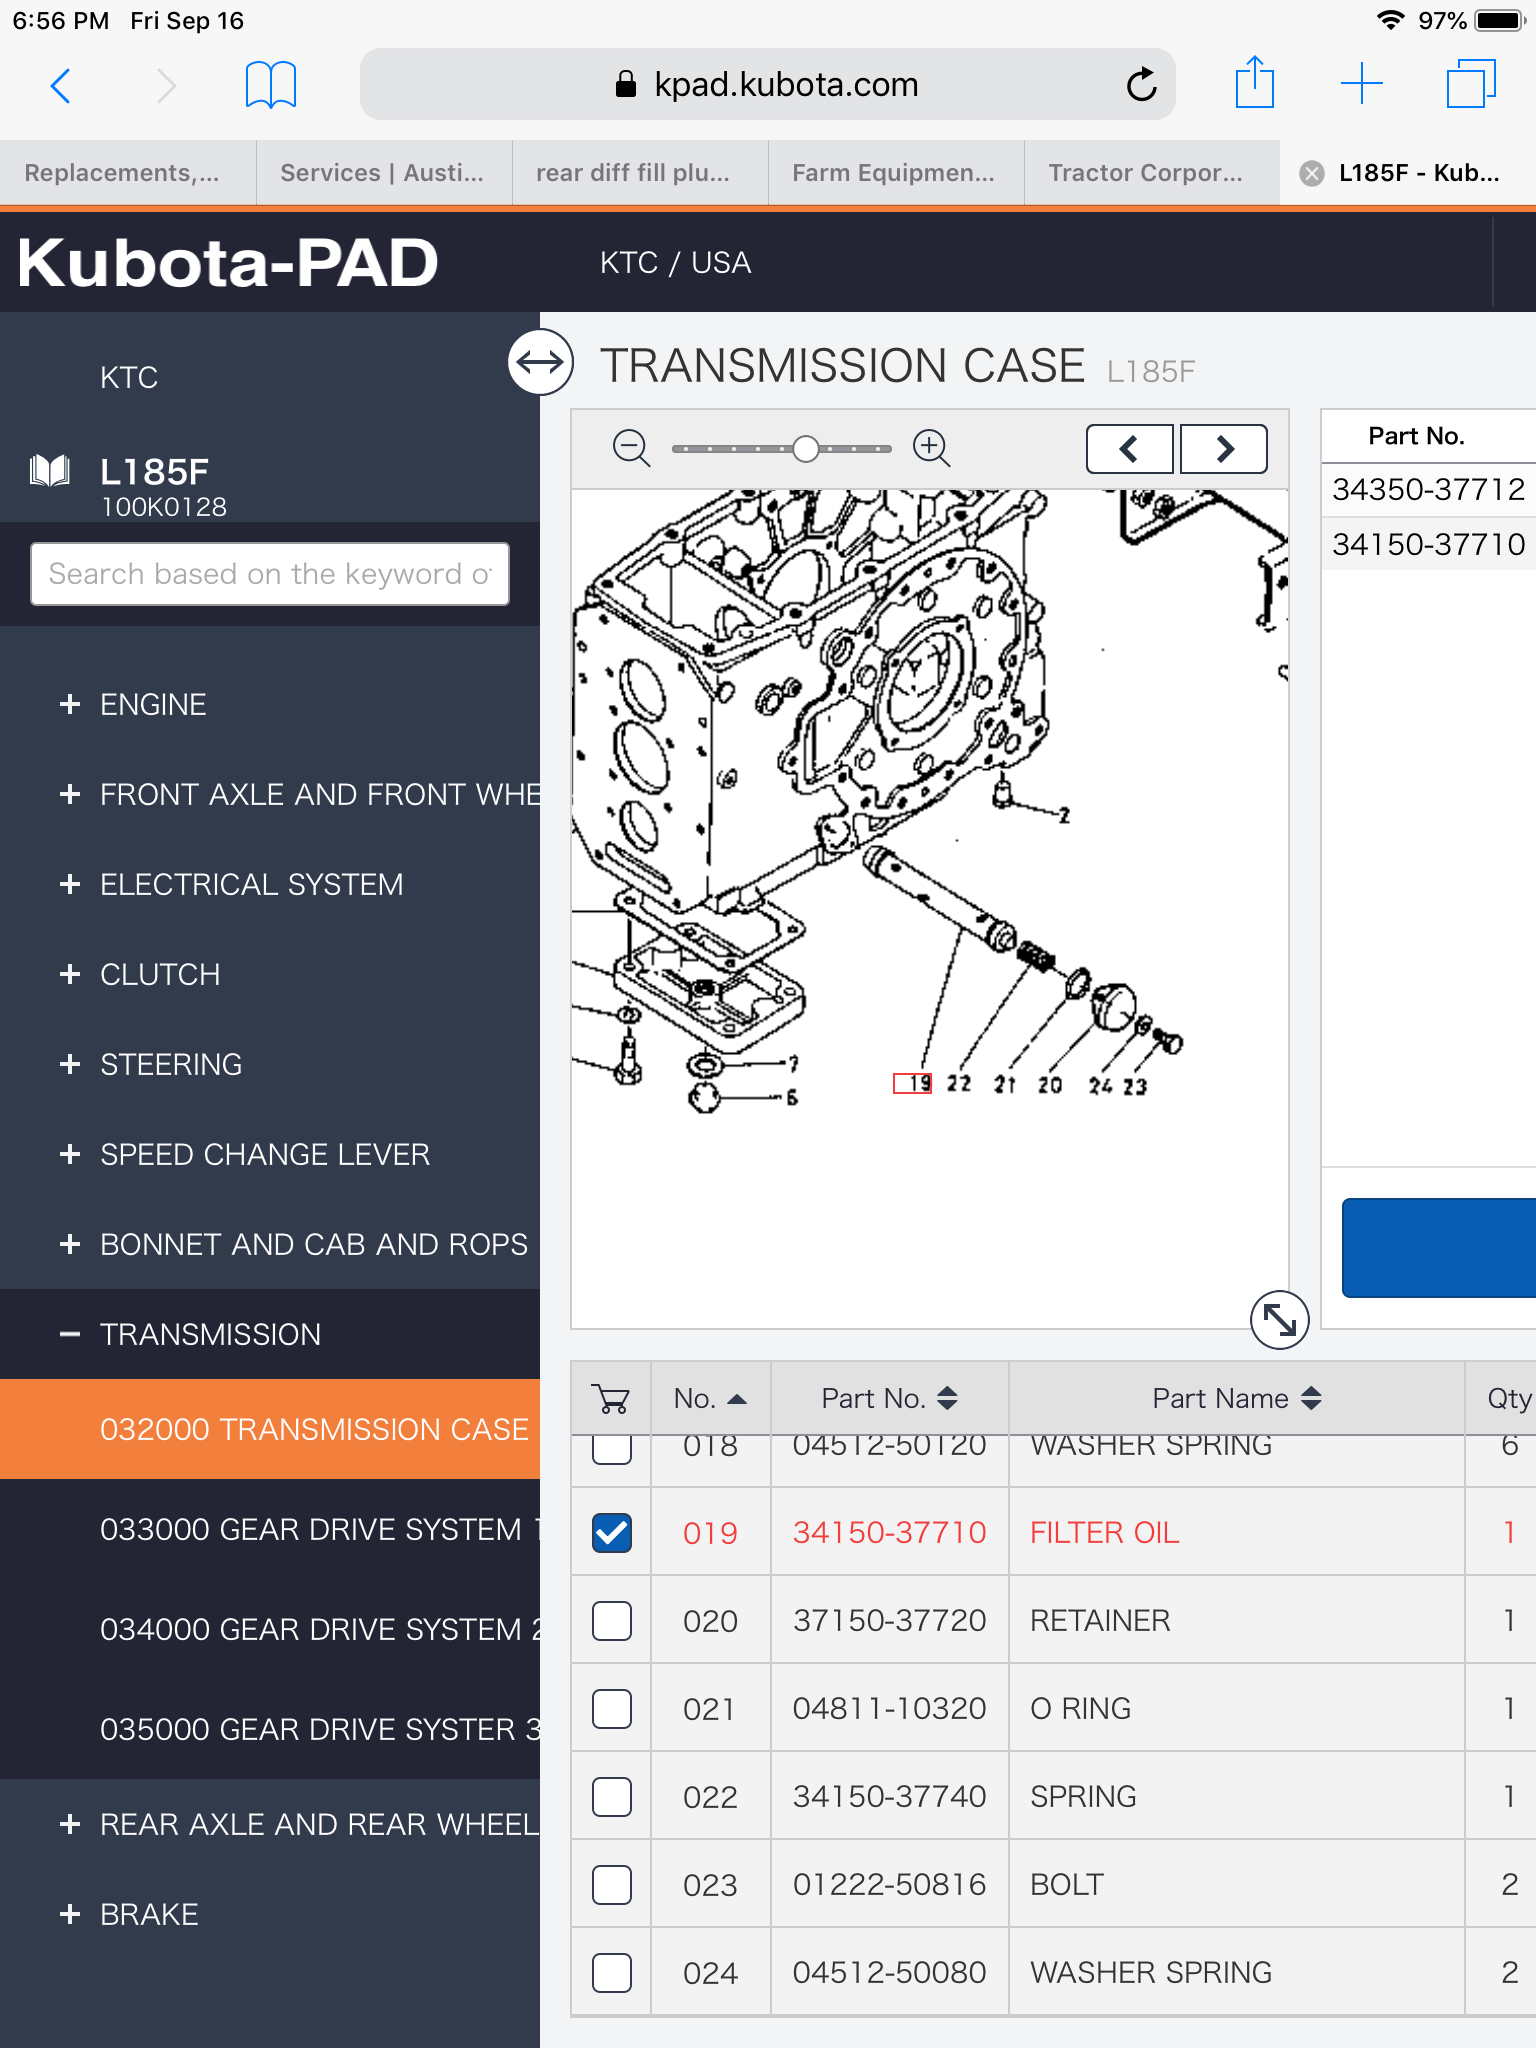
Task: Click the shopping cart column icon
Action: [611, 1398]
